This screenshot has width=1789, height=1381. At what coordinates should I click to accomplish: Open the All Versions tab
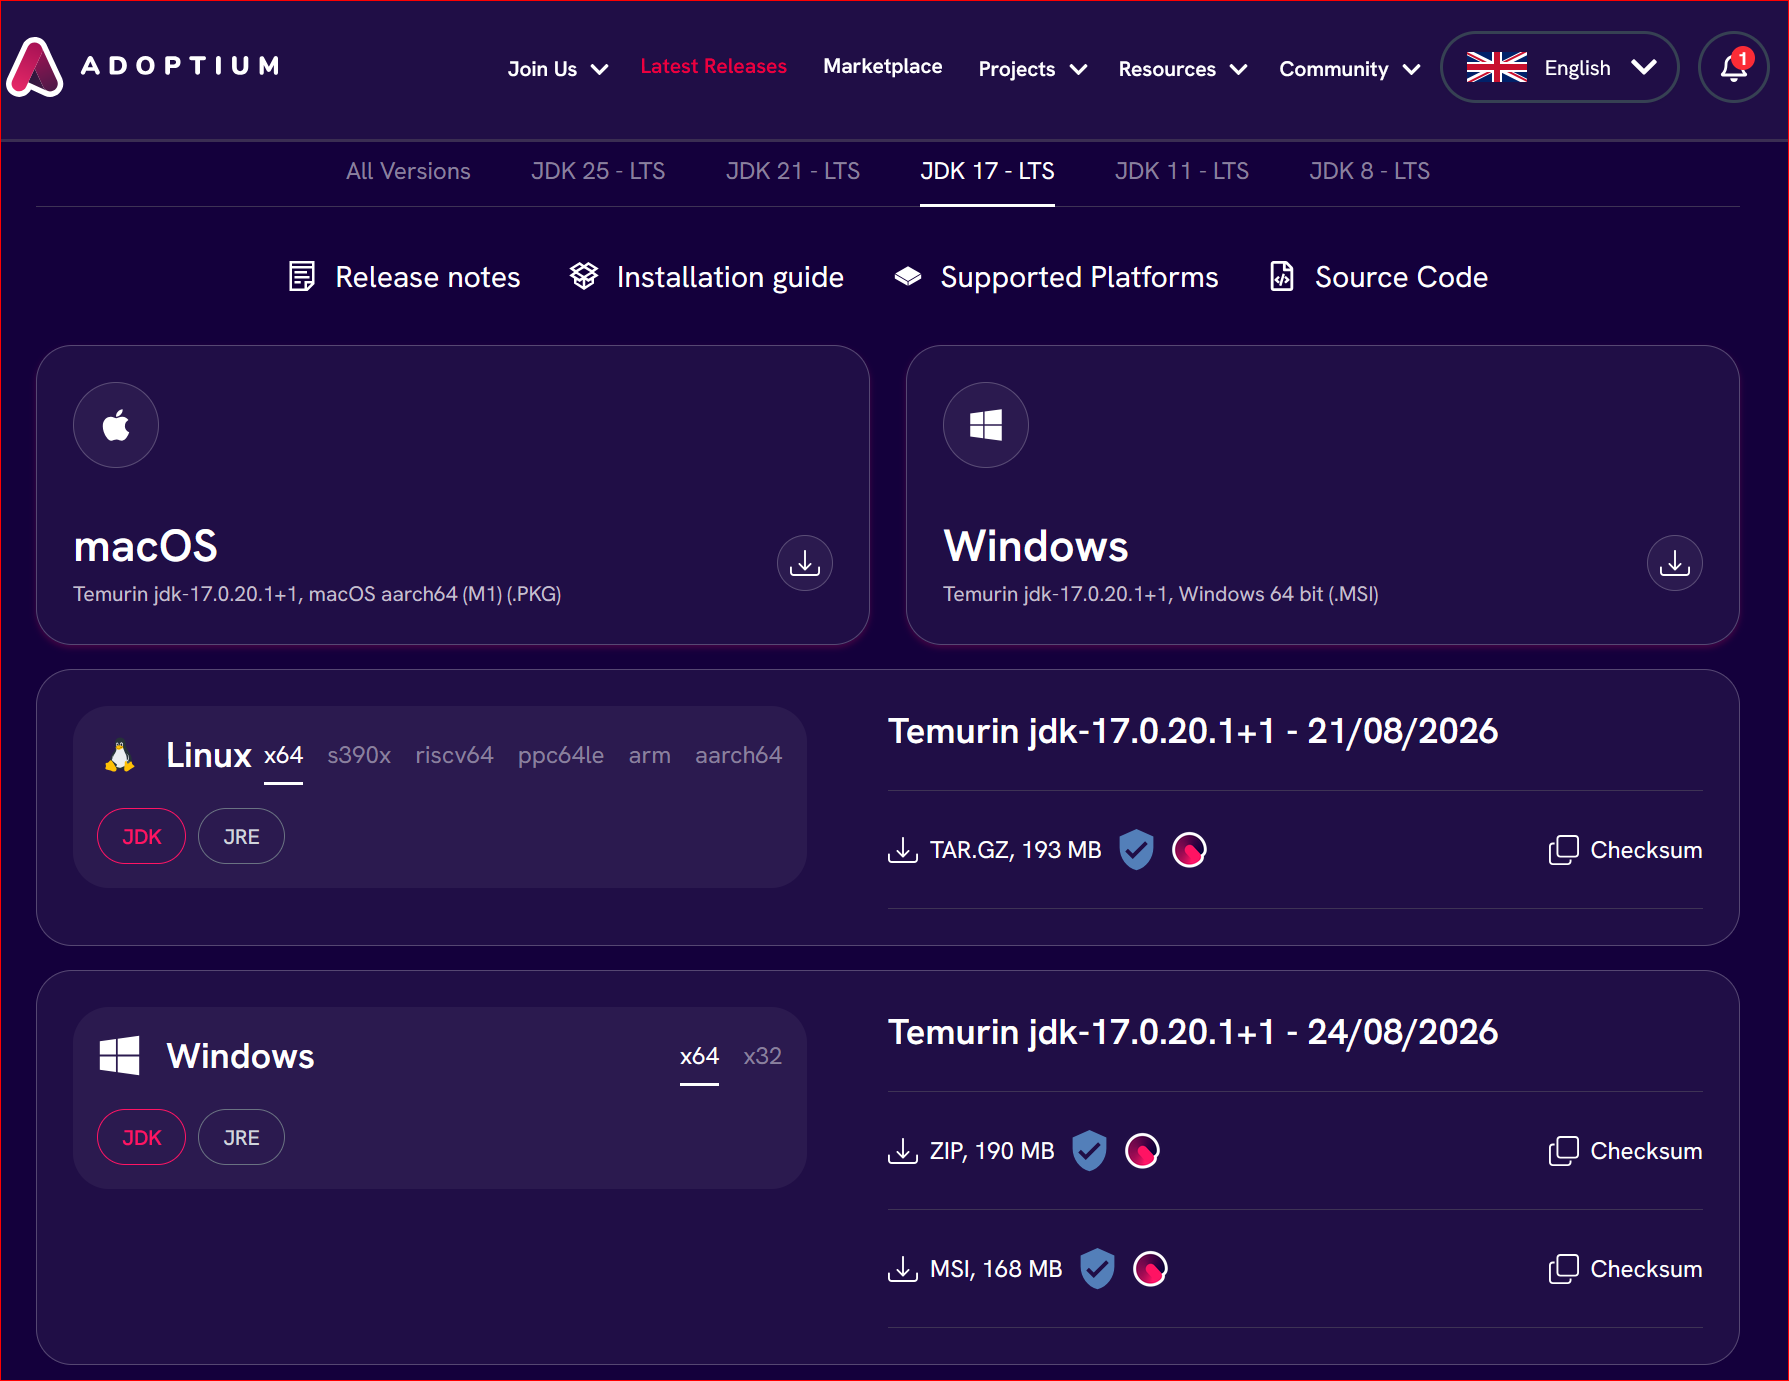408,171
